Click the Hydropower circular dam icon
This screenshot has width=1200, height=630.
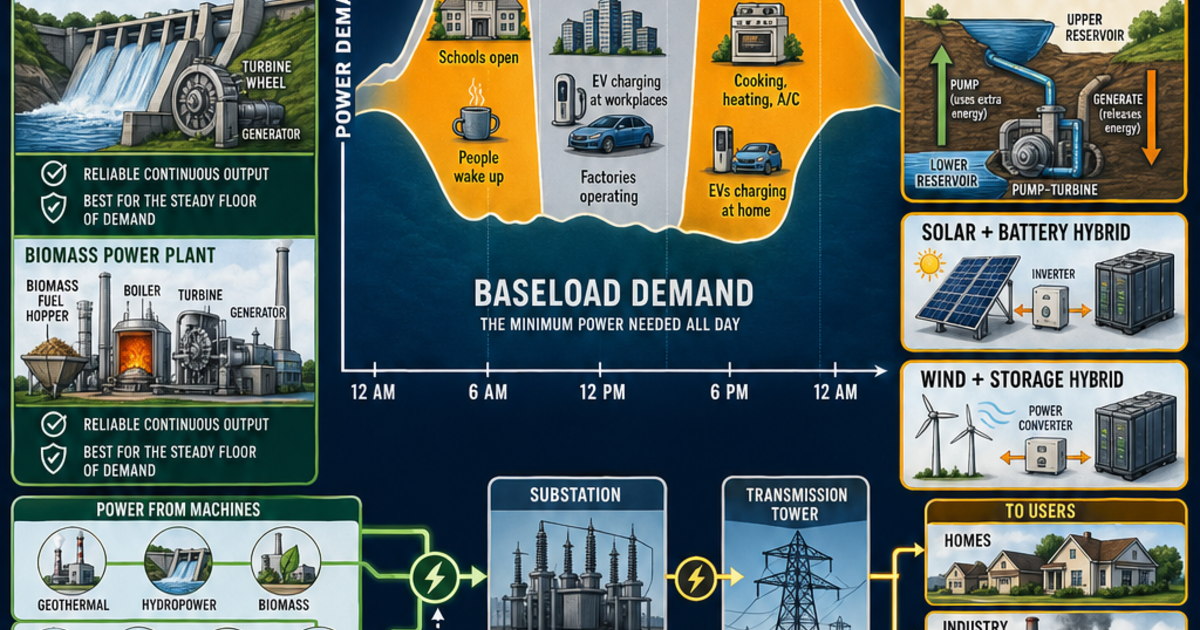click(178, 561)
